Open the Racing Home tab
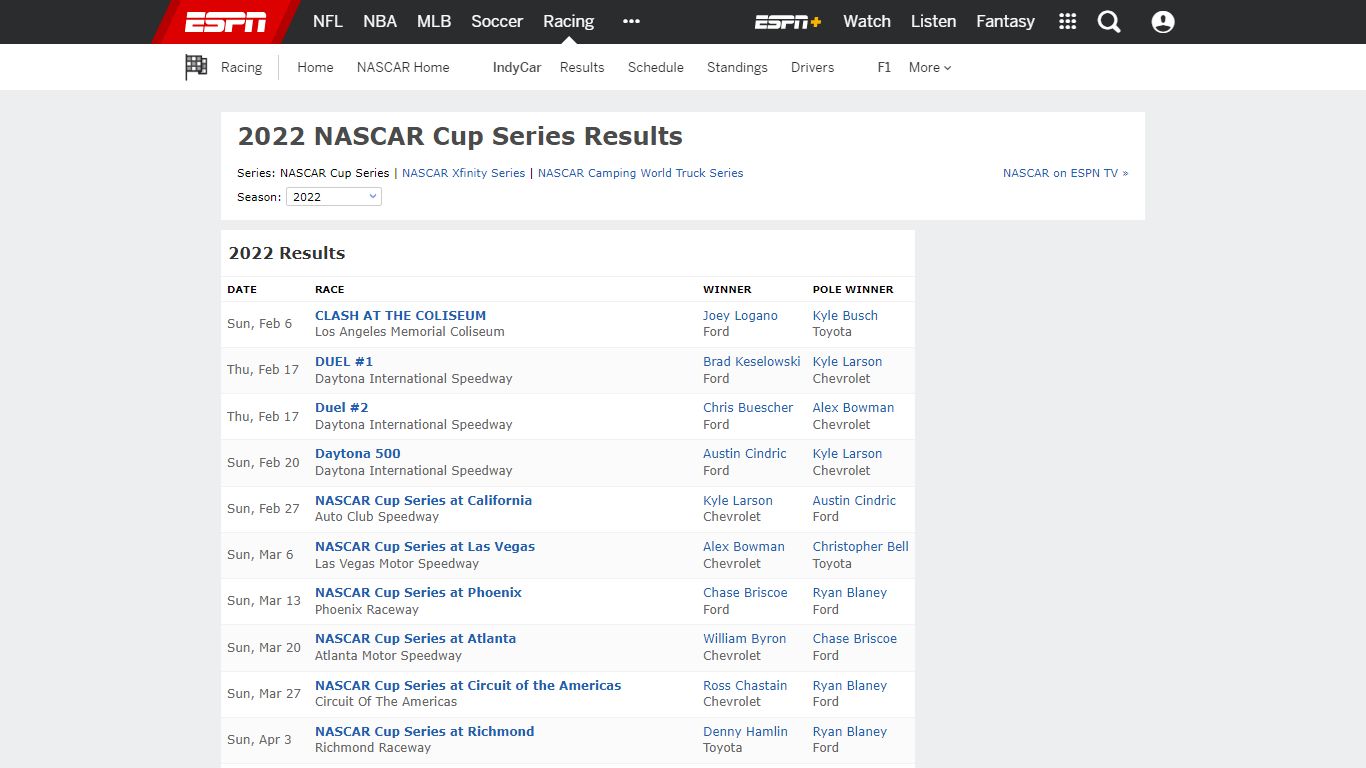The height and width of the screenshot is (768, 1366). pos(315,67)
